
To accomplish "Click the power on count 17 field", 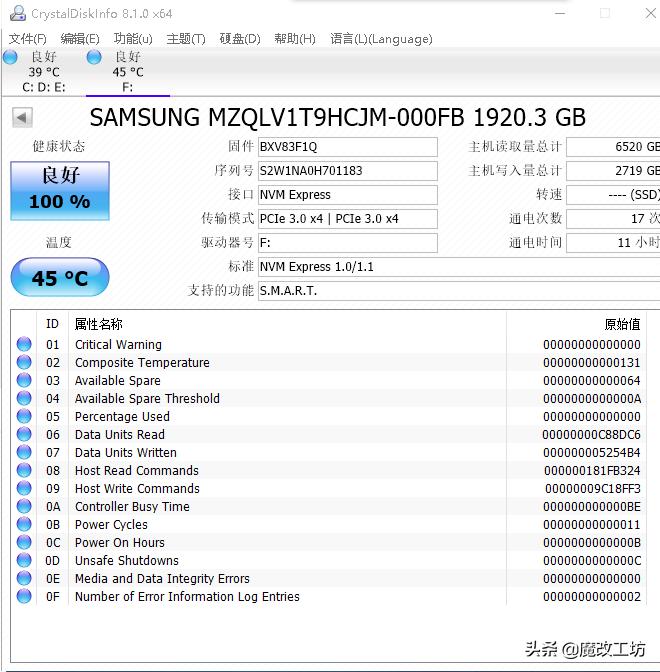I will coord(613,219).
